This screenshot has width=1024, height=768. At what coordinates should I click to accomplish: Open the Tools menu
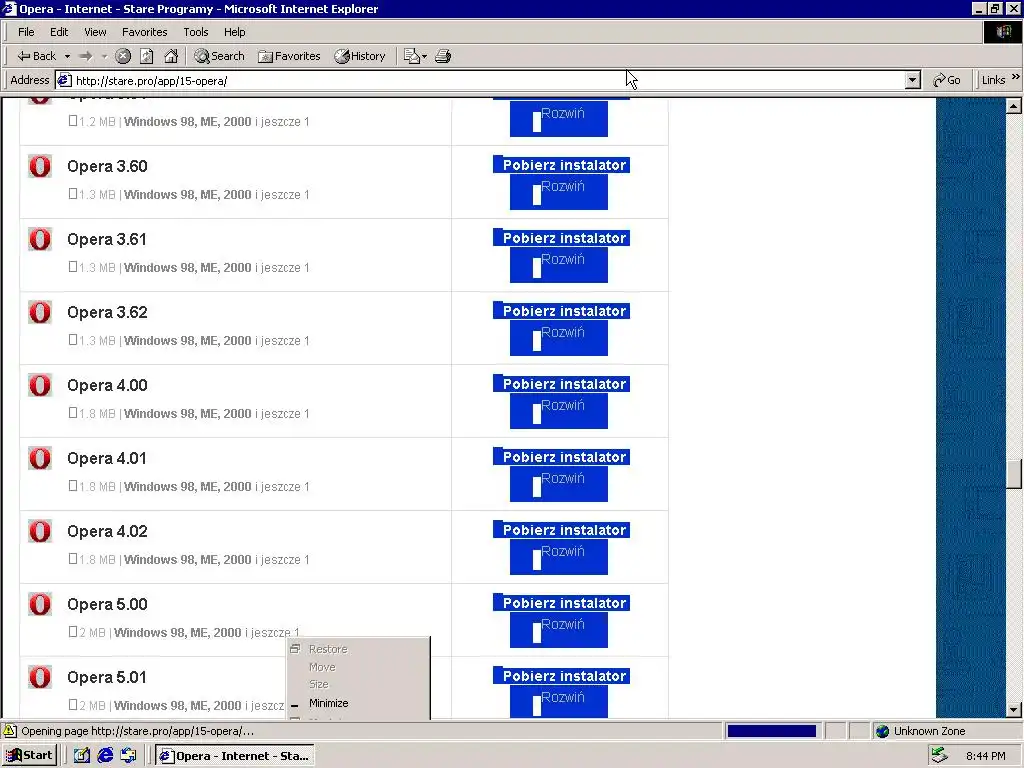(x=195, y=32)
